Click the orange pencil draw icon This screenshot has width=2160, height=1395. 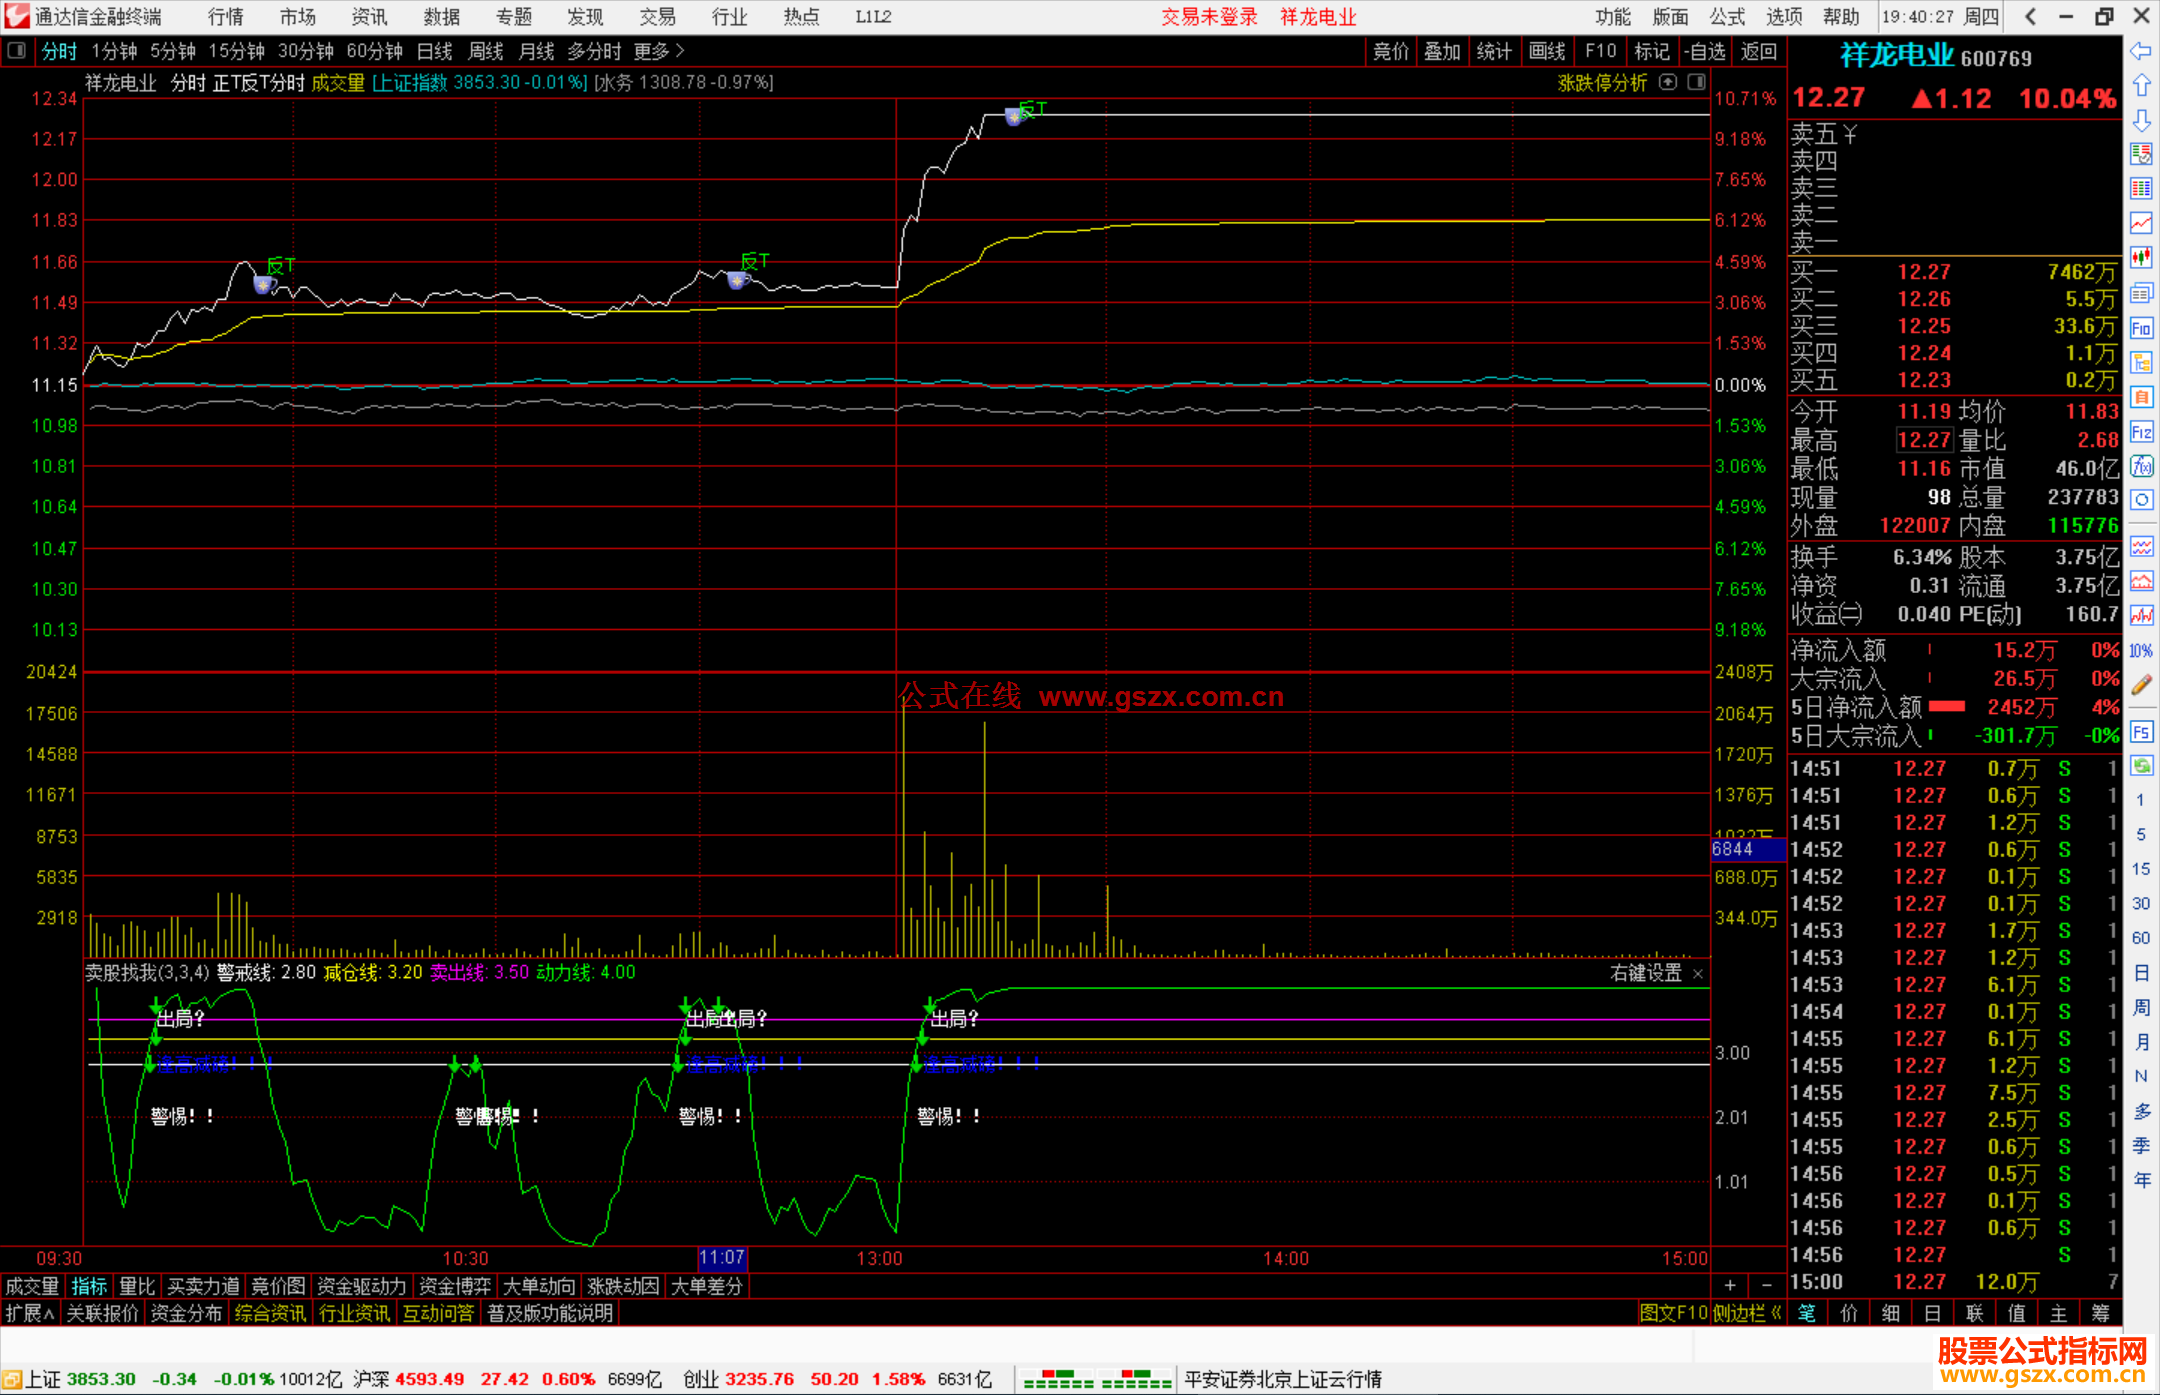point(2141,685)
